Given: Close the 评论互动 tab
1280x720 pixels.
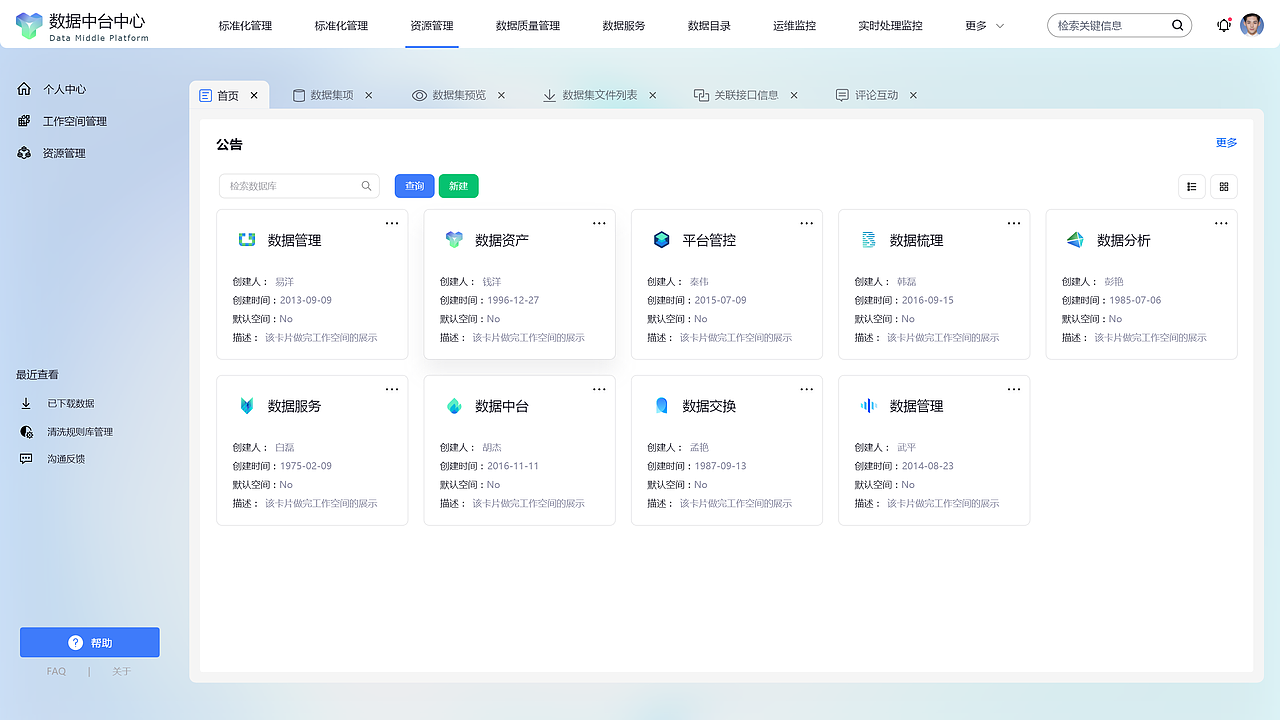Looking at the screenshot, I should point(913,96).
